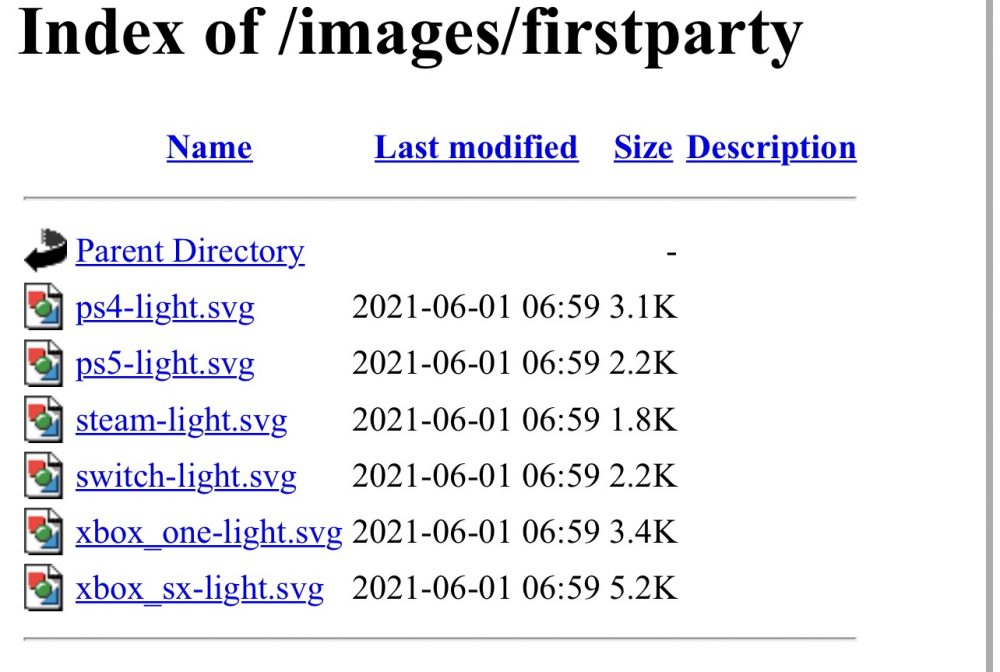This screenshot has width=1000, height=672.
Task: Click the Index of /images/firstparty page heading
Action: pyautogui.click(x=410, y=35)
